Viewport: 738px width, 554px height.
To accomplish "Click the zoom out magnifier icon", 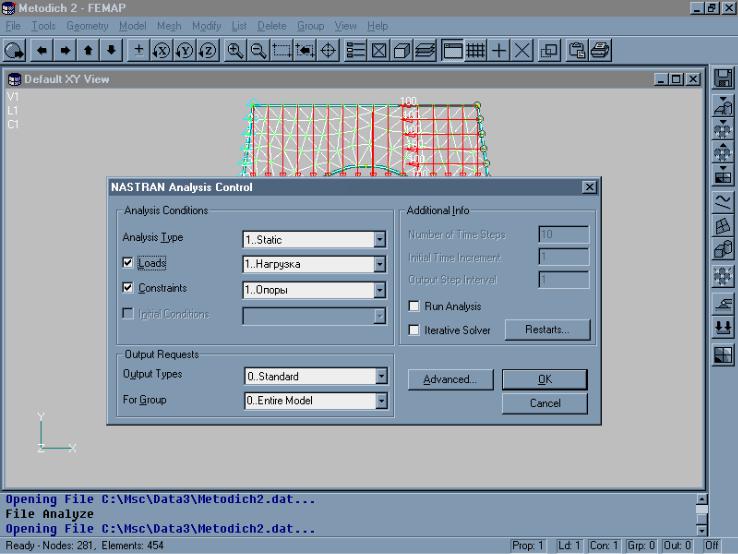I will (258, 50).
